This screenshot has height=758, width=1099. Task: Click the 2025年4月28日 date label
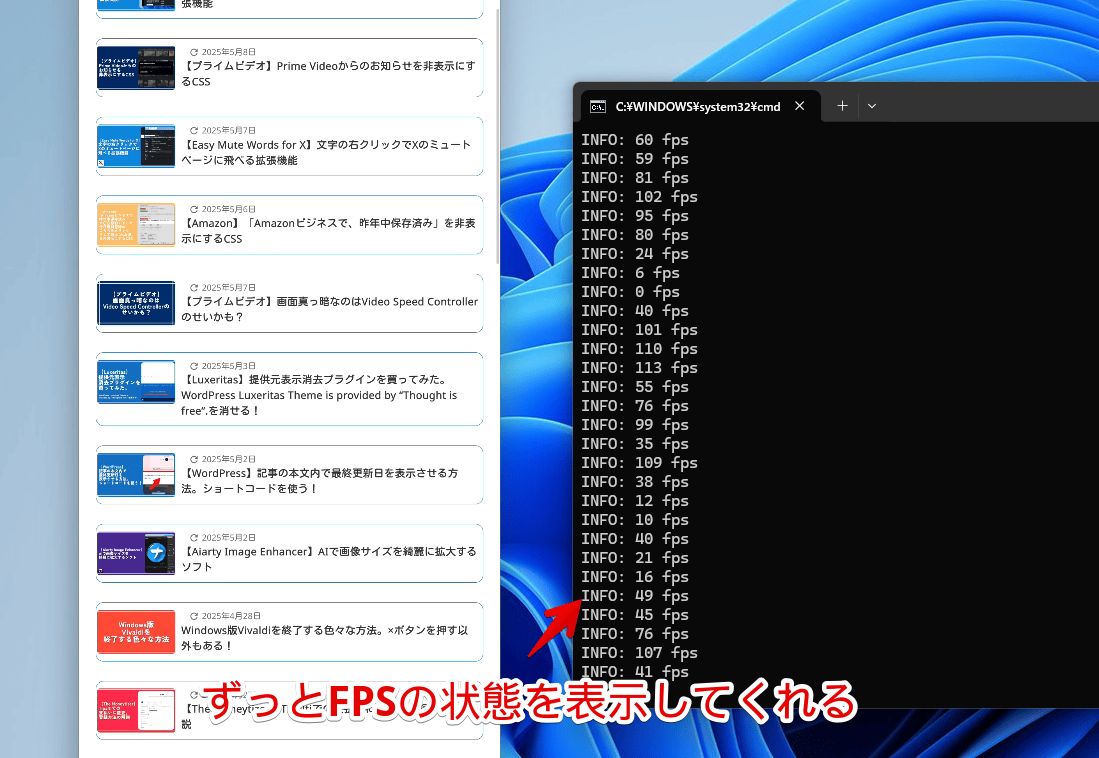click(231, 616)
